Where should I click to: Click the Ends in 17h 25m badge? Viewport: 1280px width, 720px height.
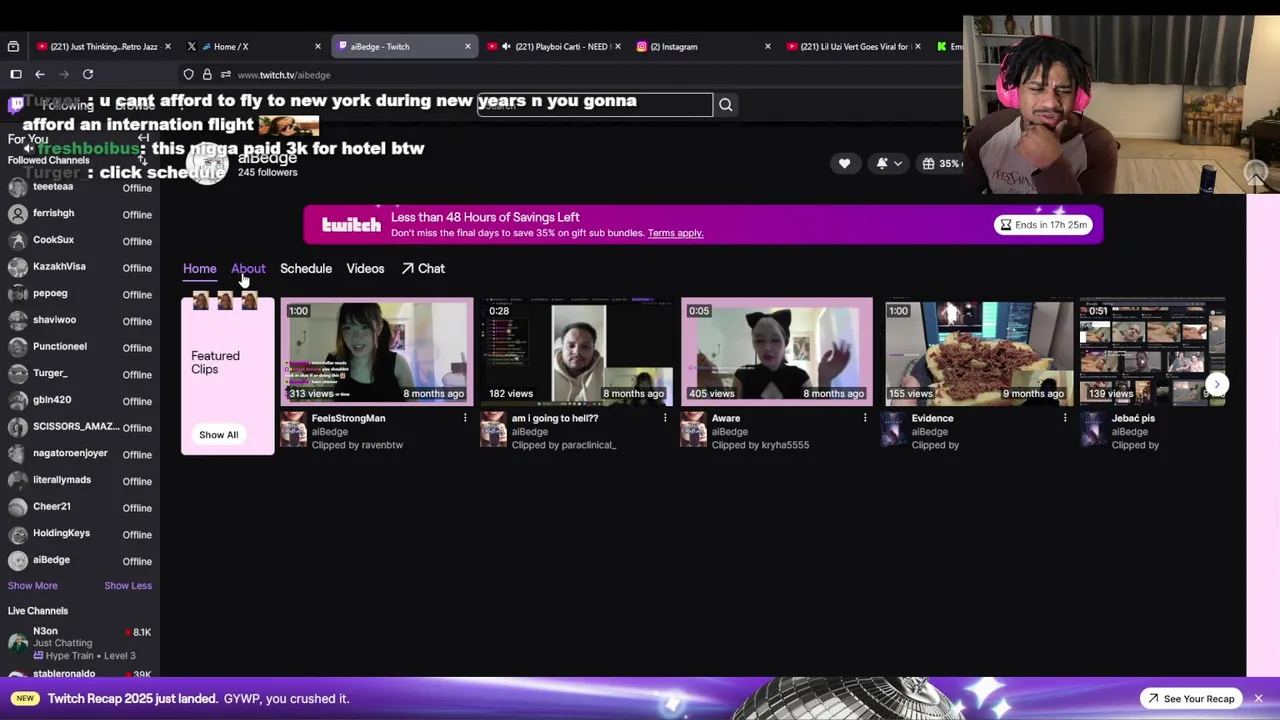(1043, 225)
